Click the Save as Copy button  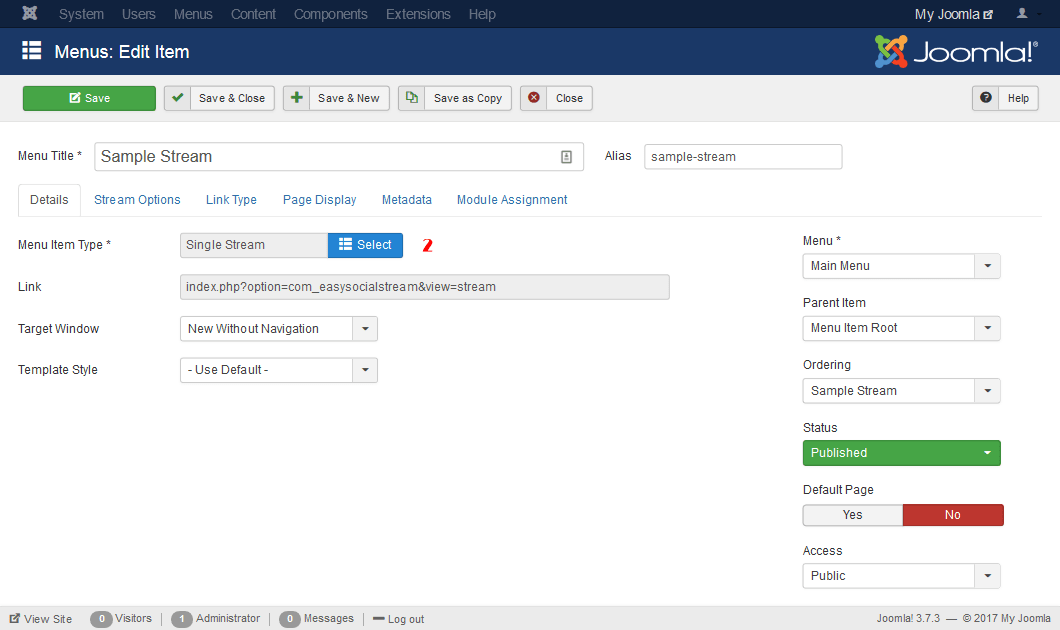455,98
